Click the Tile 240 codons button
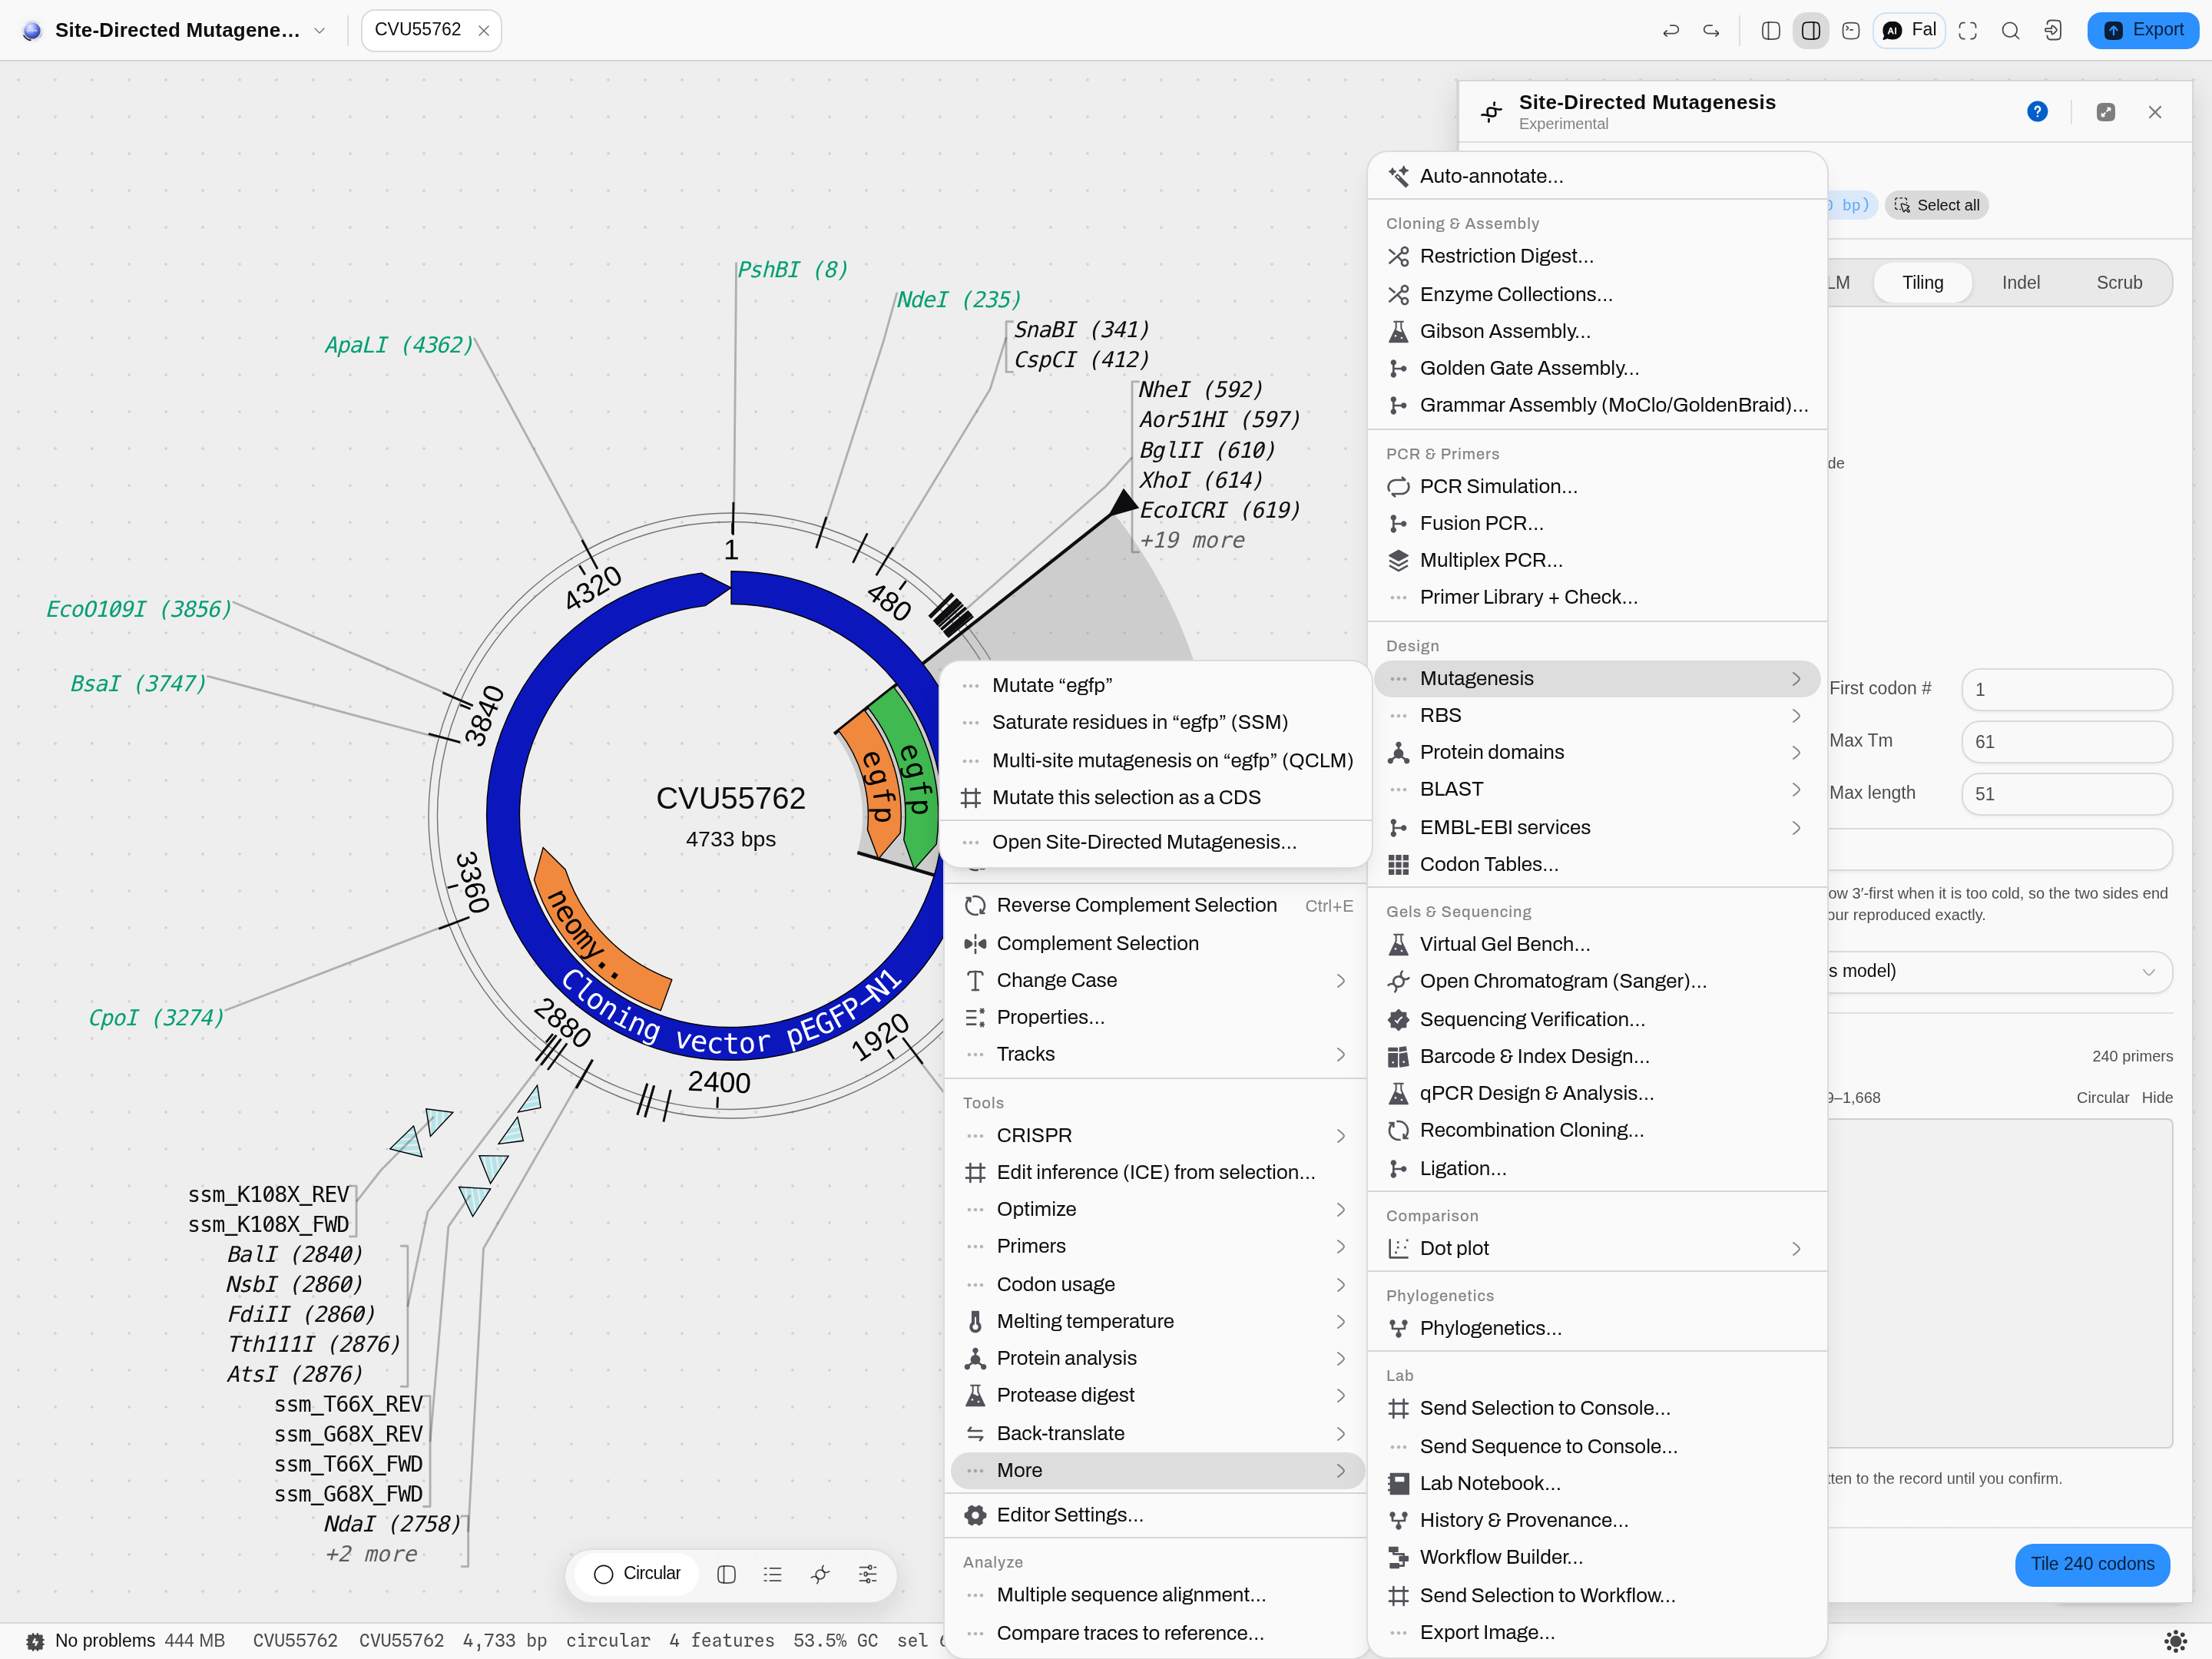The height and width of the screenshot is (1659, 2212). click(2092, 1564)
